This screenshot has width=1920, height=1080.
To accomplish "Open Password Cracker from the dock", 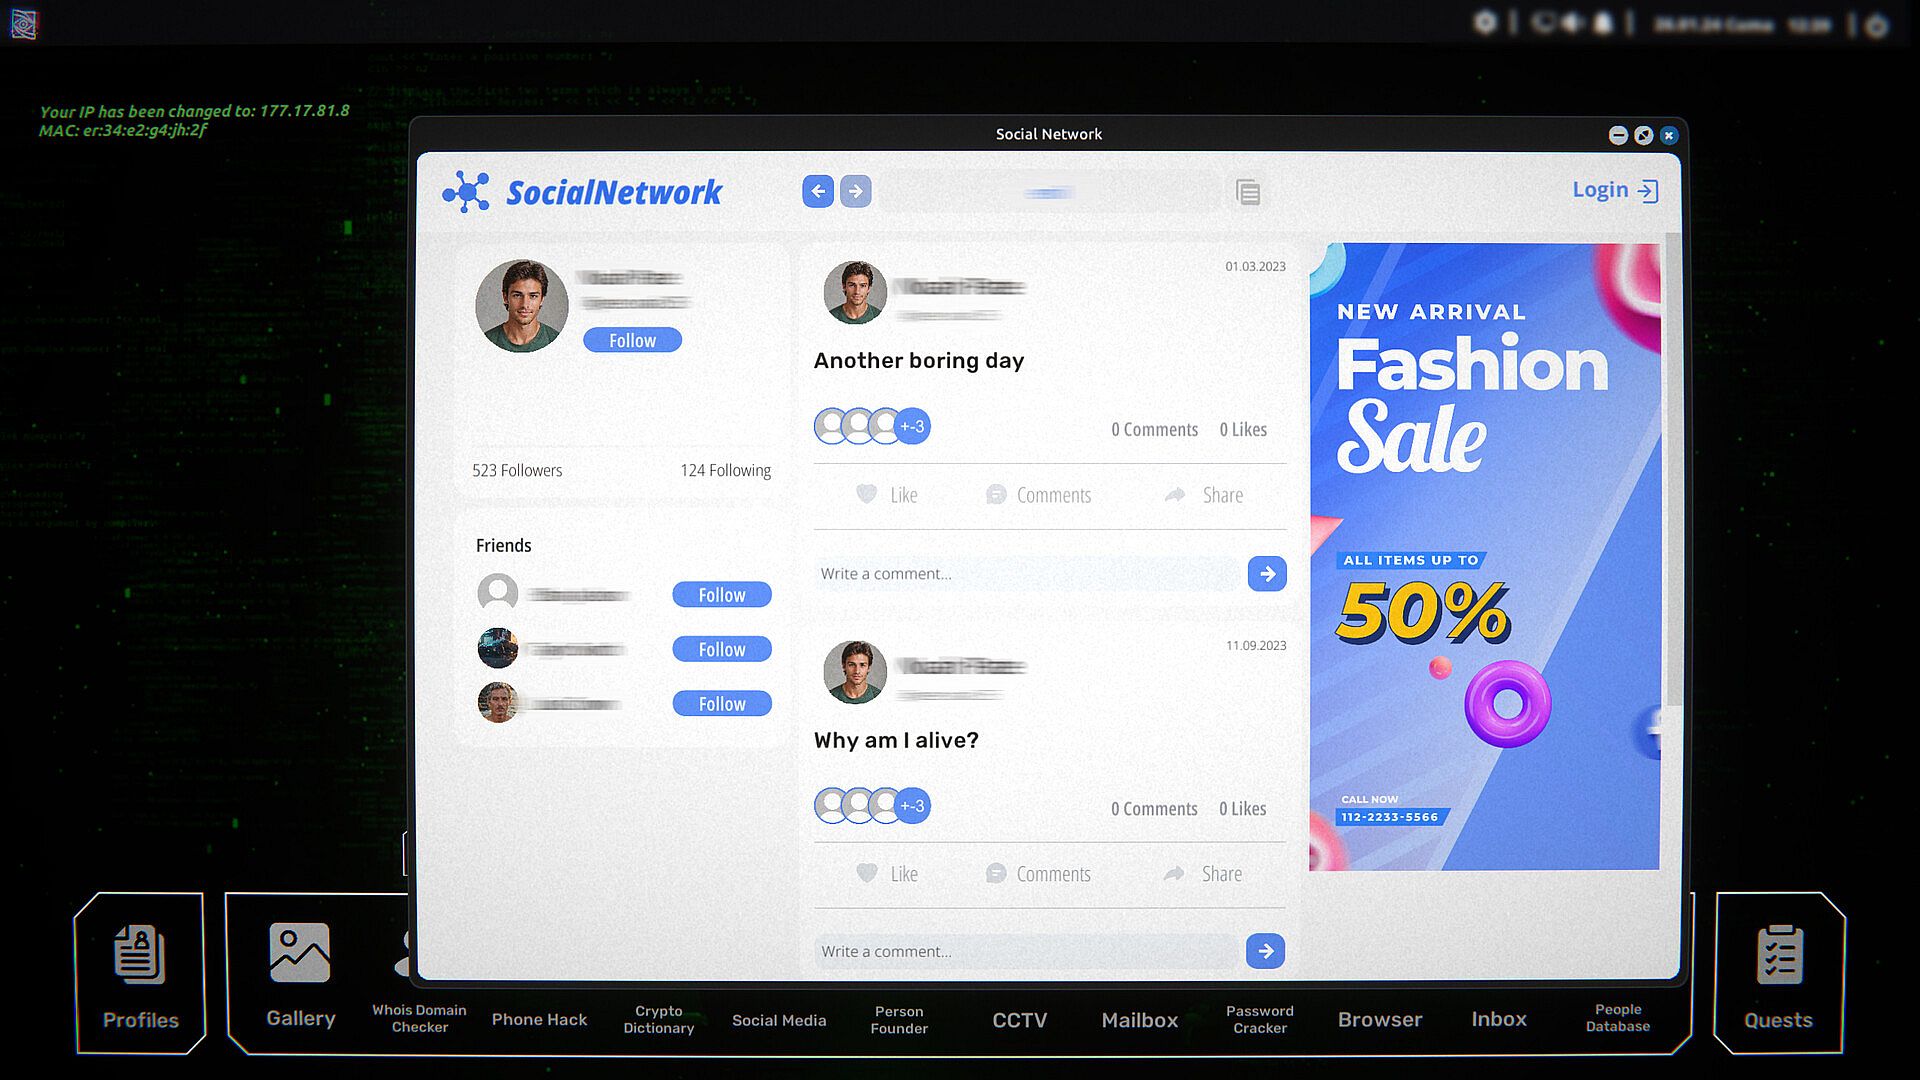I will pyautogui.click(x=1259, y=1019).
